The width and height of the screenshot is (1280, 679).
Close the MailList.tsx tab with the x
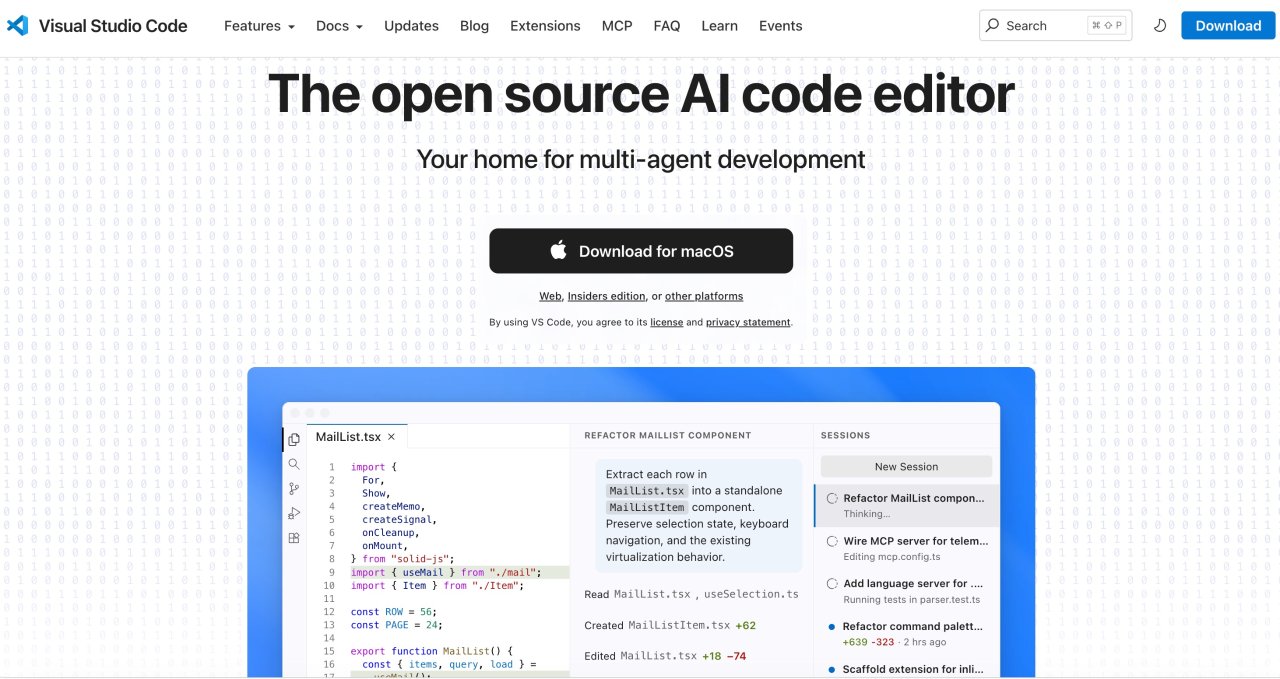pos(391,437)
